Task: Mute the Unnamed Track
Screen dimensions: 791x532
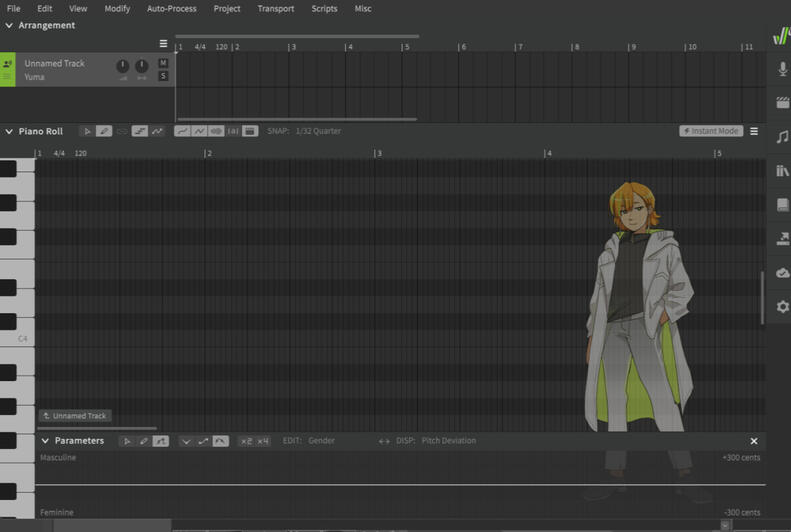Action: 163,63
